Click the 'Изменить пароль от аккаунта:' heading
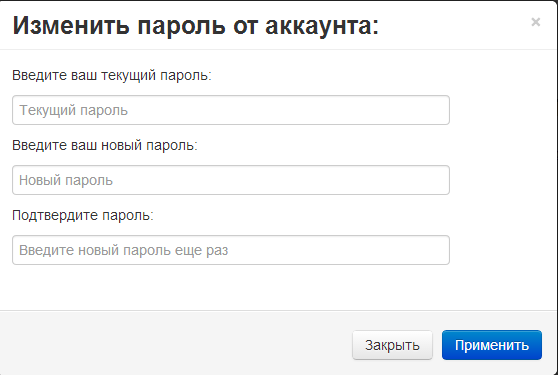Screen dimensions: 558x375 [x=196, y=26]
